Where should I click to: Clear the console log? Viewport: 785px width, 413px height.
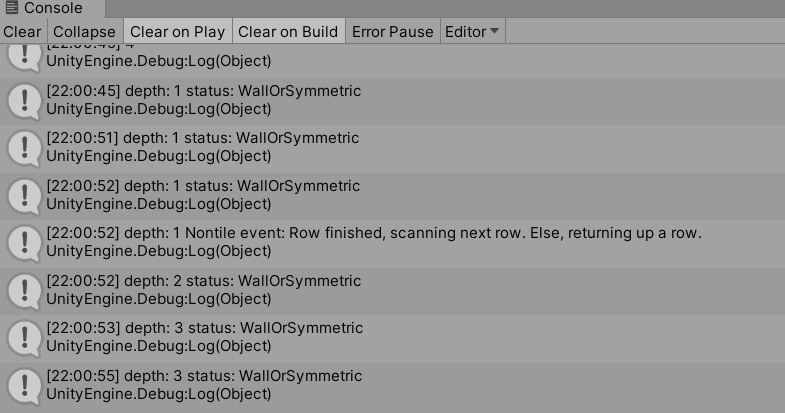pyautogui.click(x=23, y=32)
